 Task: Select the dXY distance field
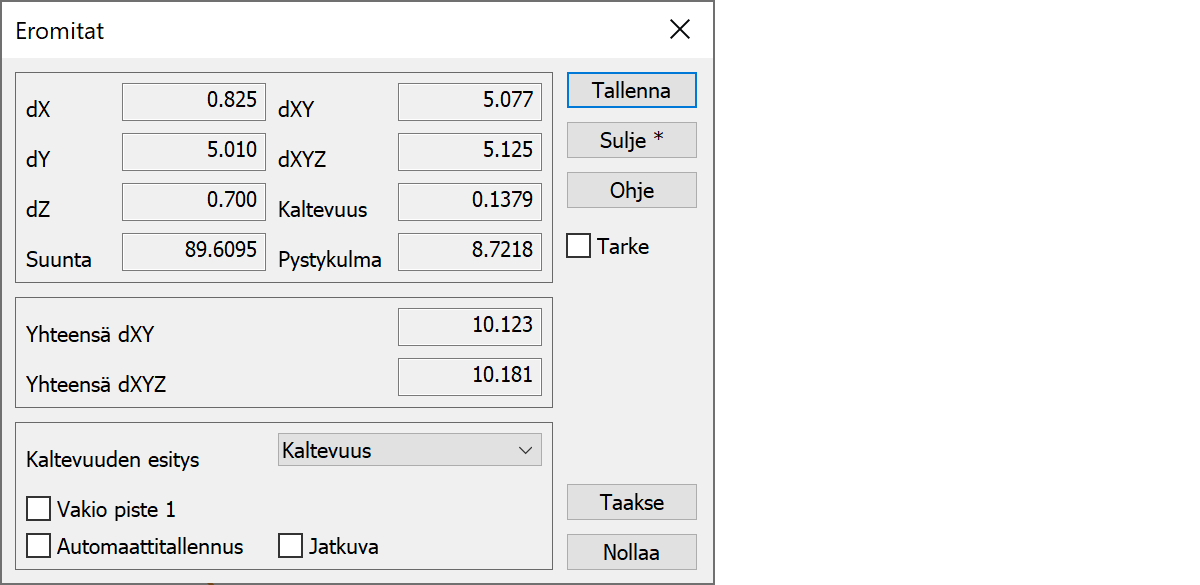tap(470, 102)
